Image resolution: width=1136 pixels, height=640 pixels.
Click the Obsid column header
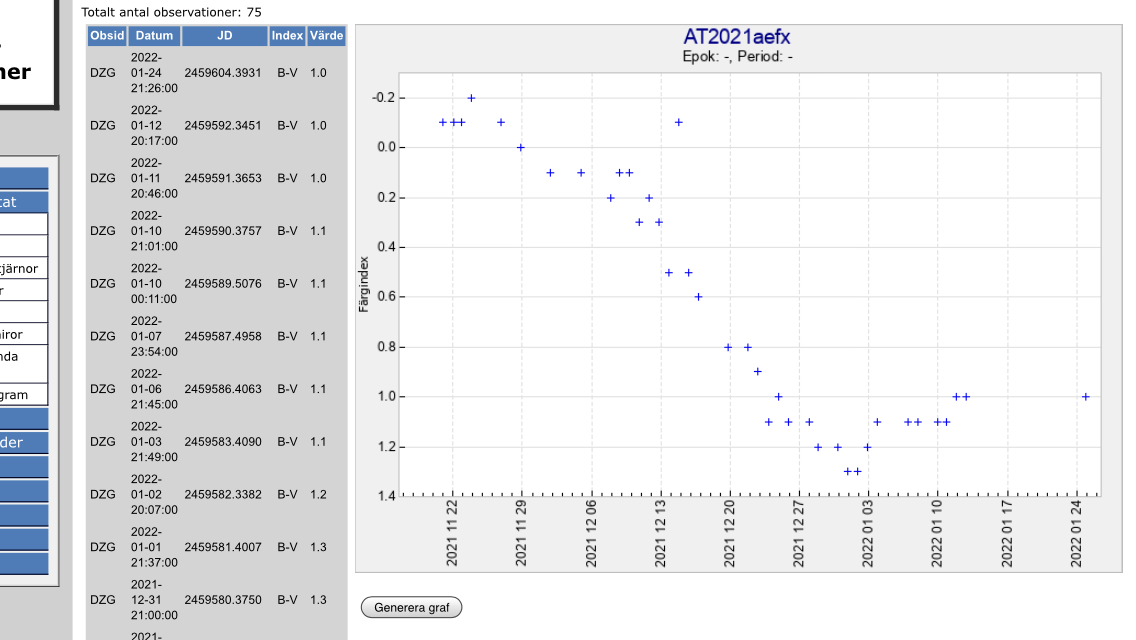tap(107, 36)
